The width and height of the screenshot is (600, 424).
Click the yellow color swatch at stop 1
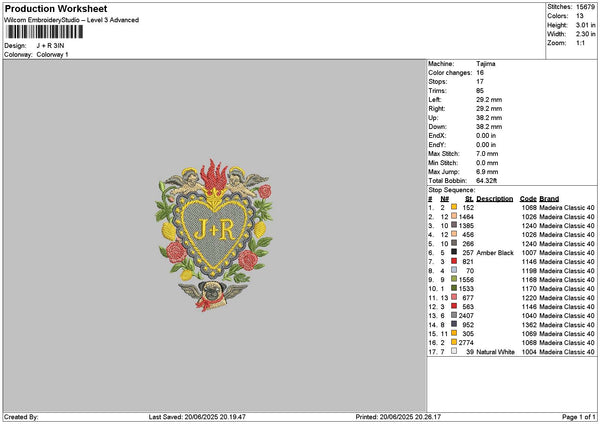click(454, 207)
